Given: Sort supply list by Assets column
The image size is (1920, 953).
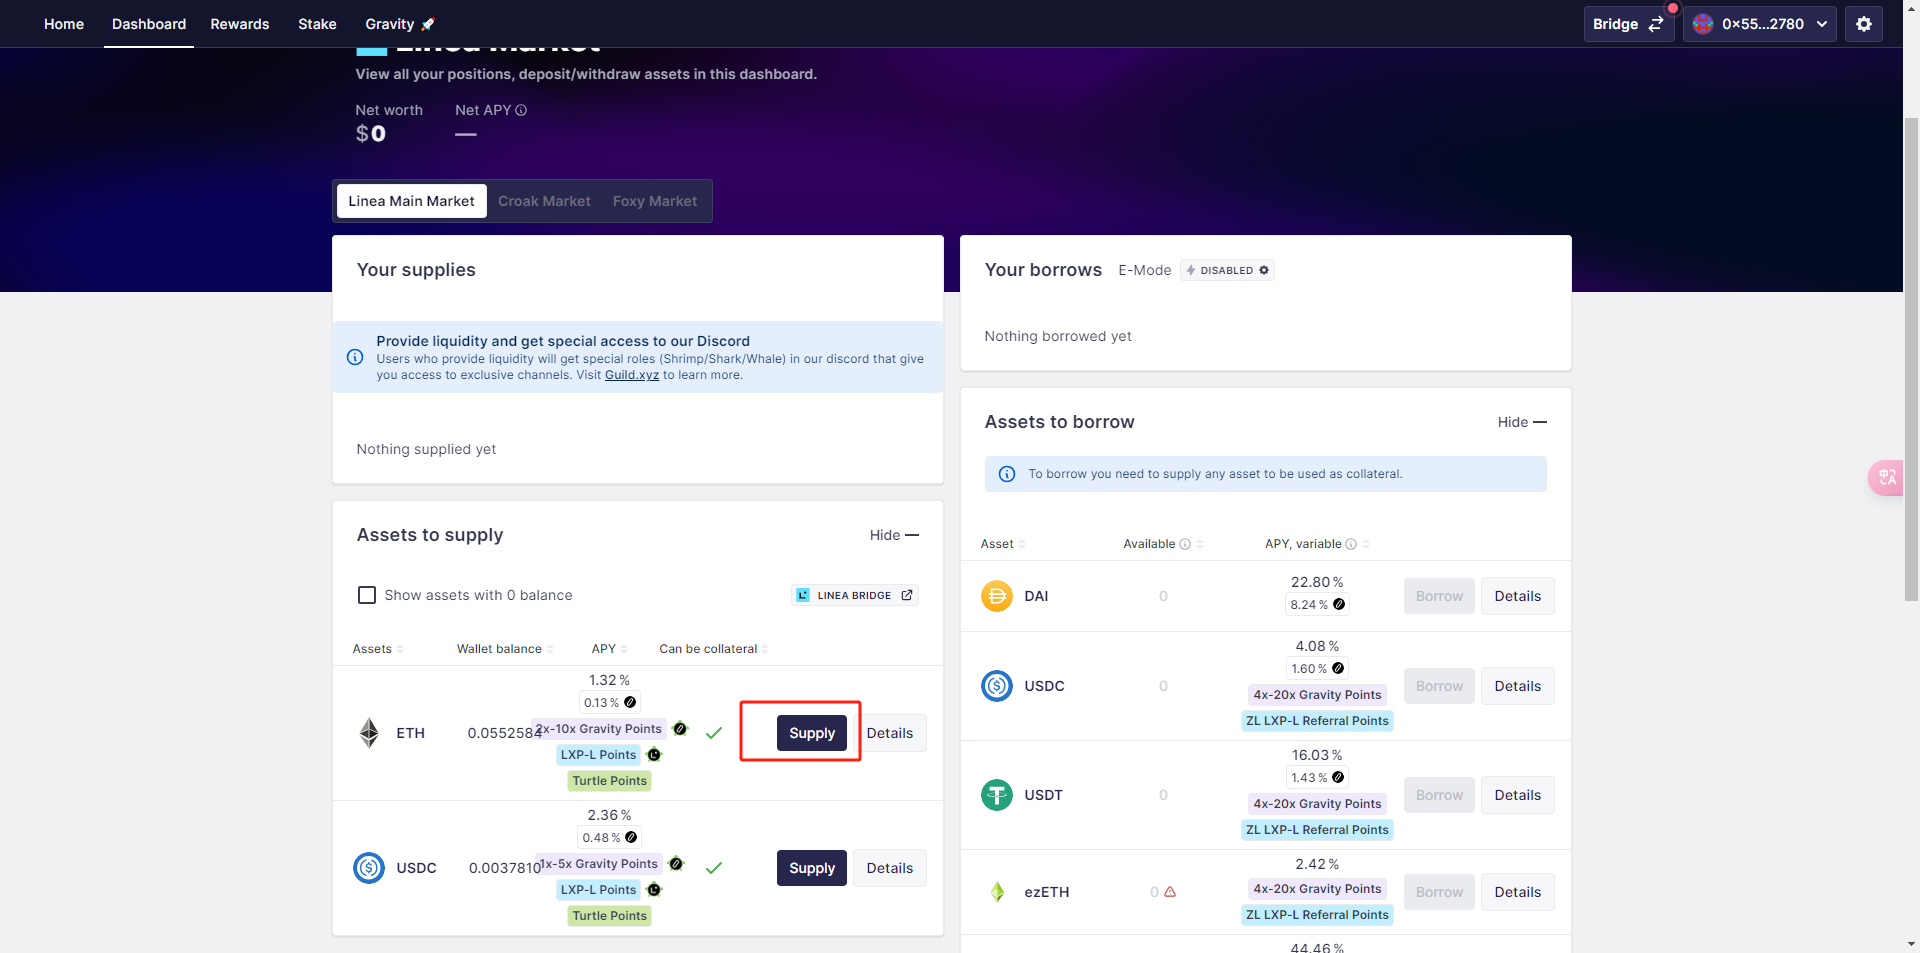Looking at the screenshot, I should (x=378, y=649).
